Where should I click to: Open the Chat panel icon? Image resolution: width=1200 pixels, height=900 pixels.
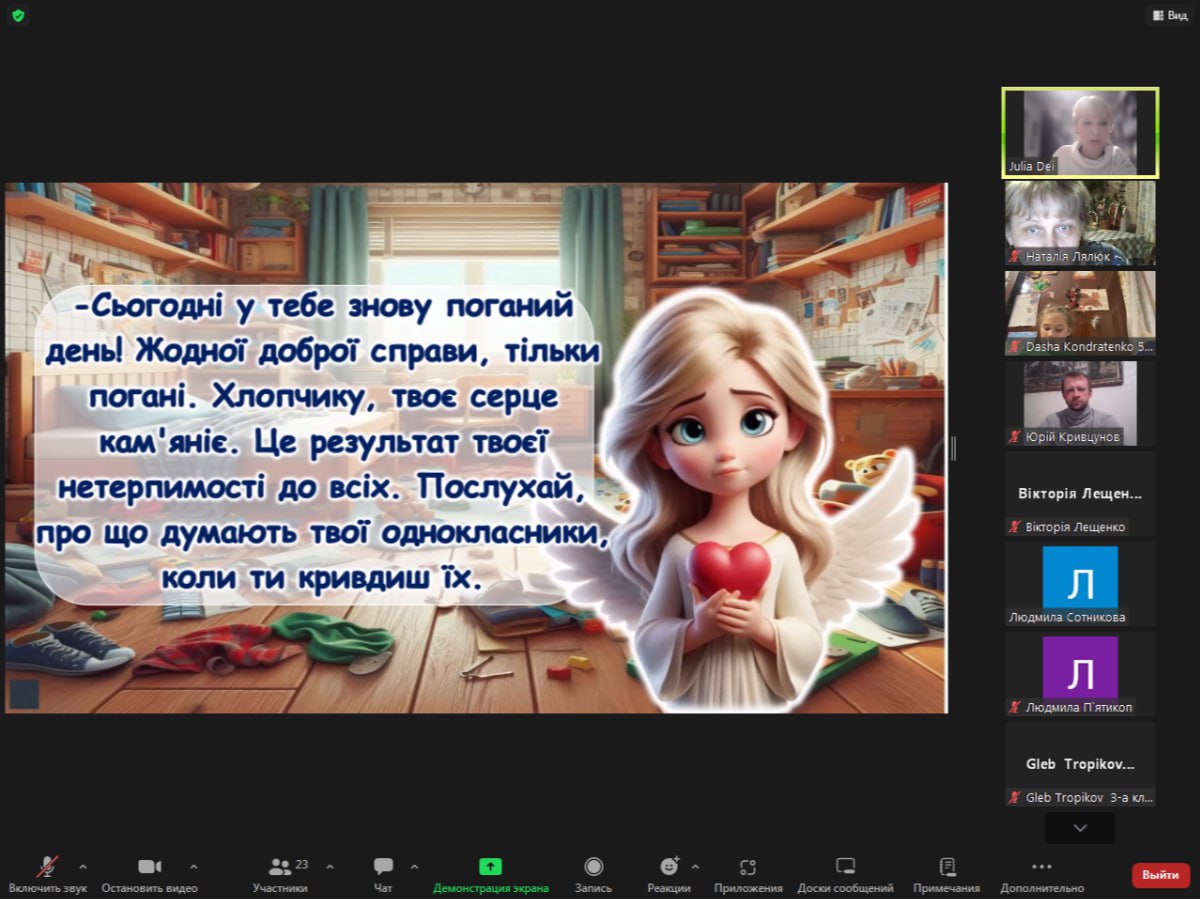coord(383,866)
